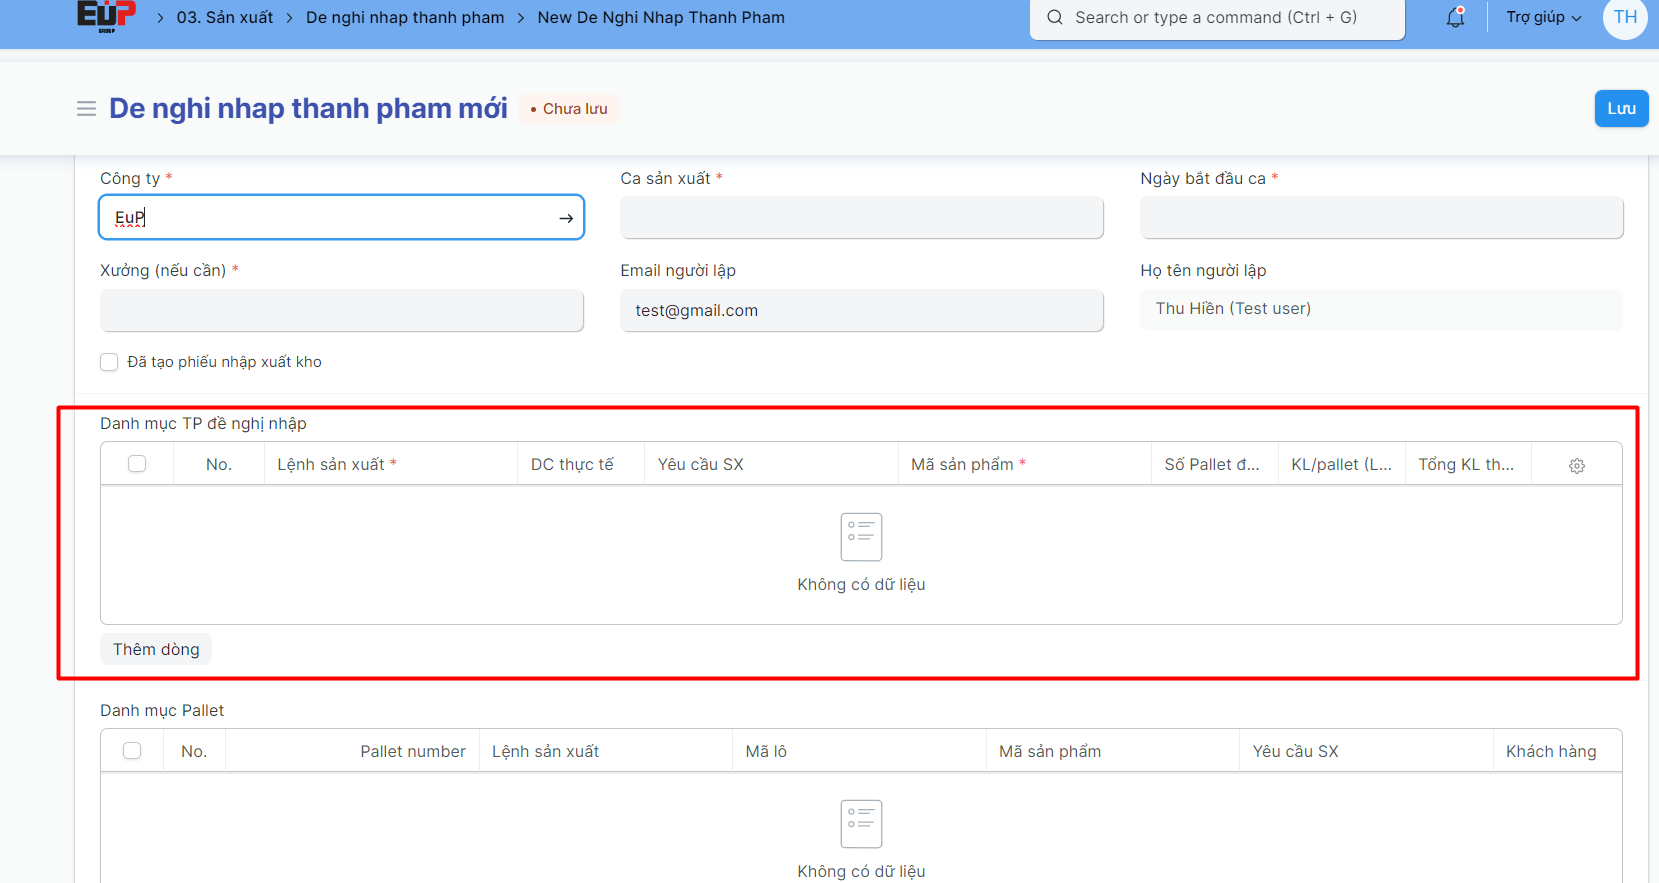Screen dimensions: 1659x883
Task: Open table settings gear icon
Action: click(1576, 466)
